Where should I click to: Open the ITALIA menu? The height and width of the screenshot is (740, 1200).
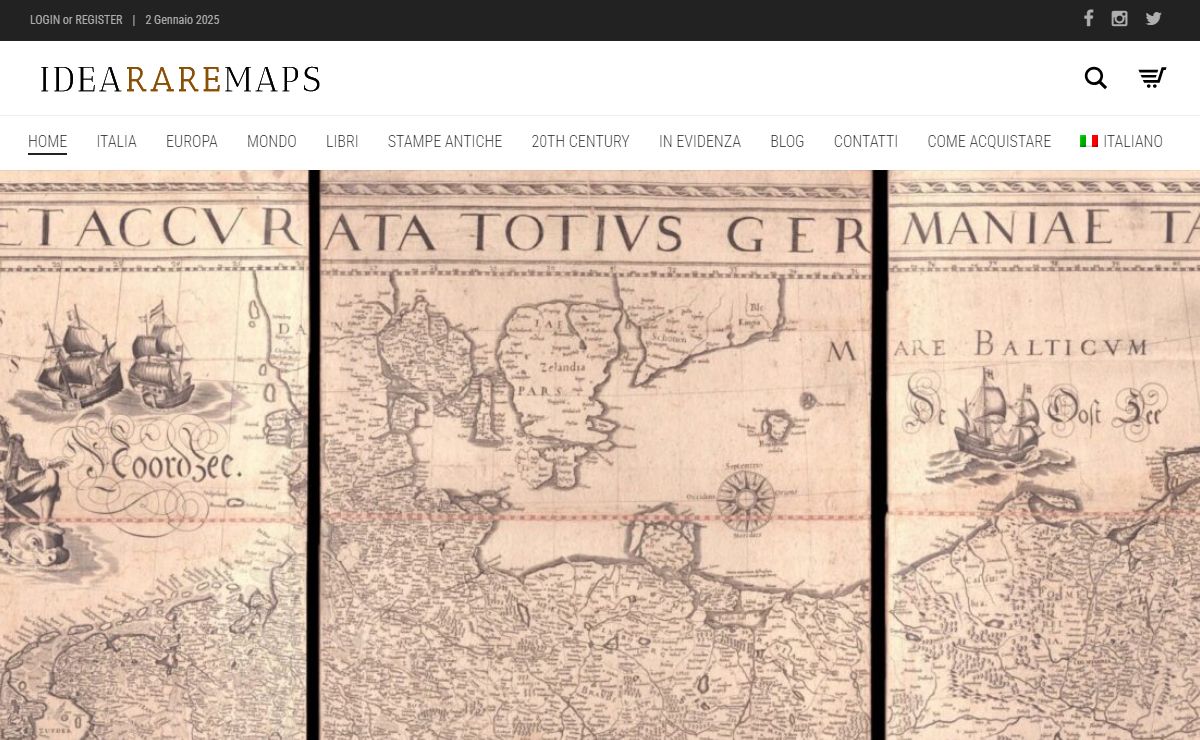117,142
